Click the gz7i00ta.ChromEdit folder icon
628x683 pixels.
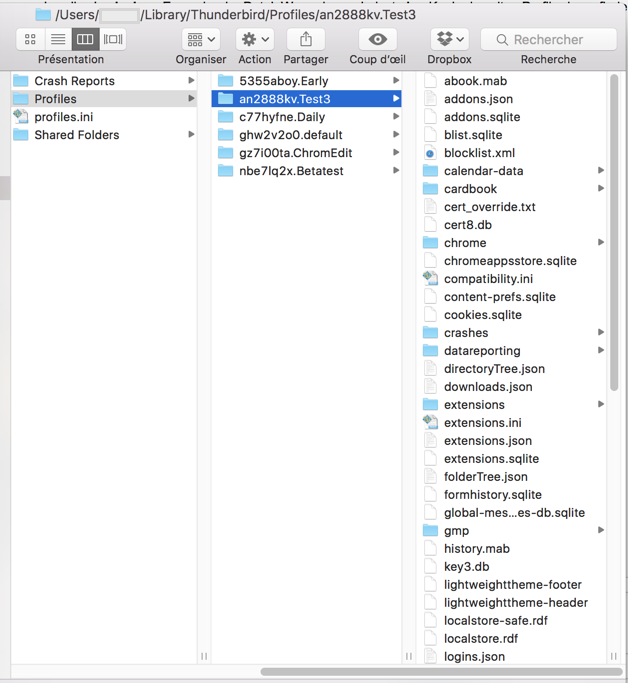click(x=225, y=152)
